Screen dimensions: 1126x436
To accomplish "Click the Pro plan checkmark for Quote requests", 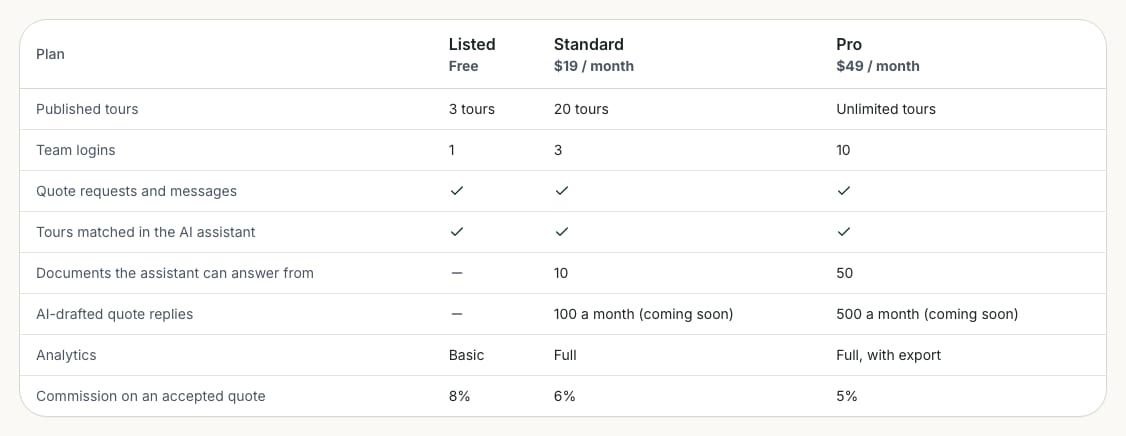I will [844, 191].
